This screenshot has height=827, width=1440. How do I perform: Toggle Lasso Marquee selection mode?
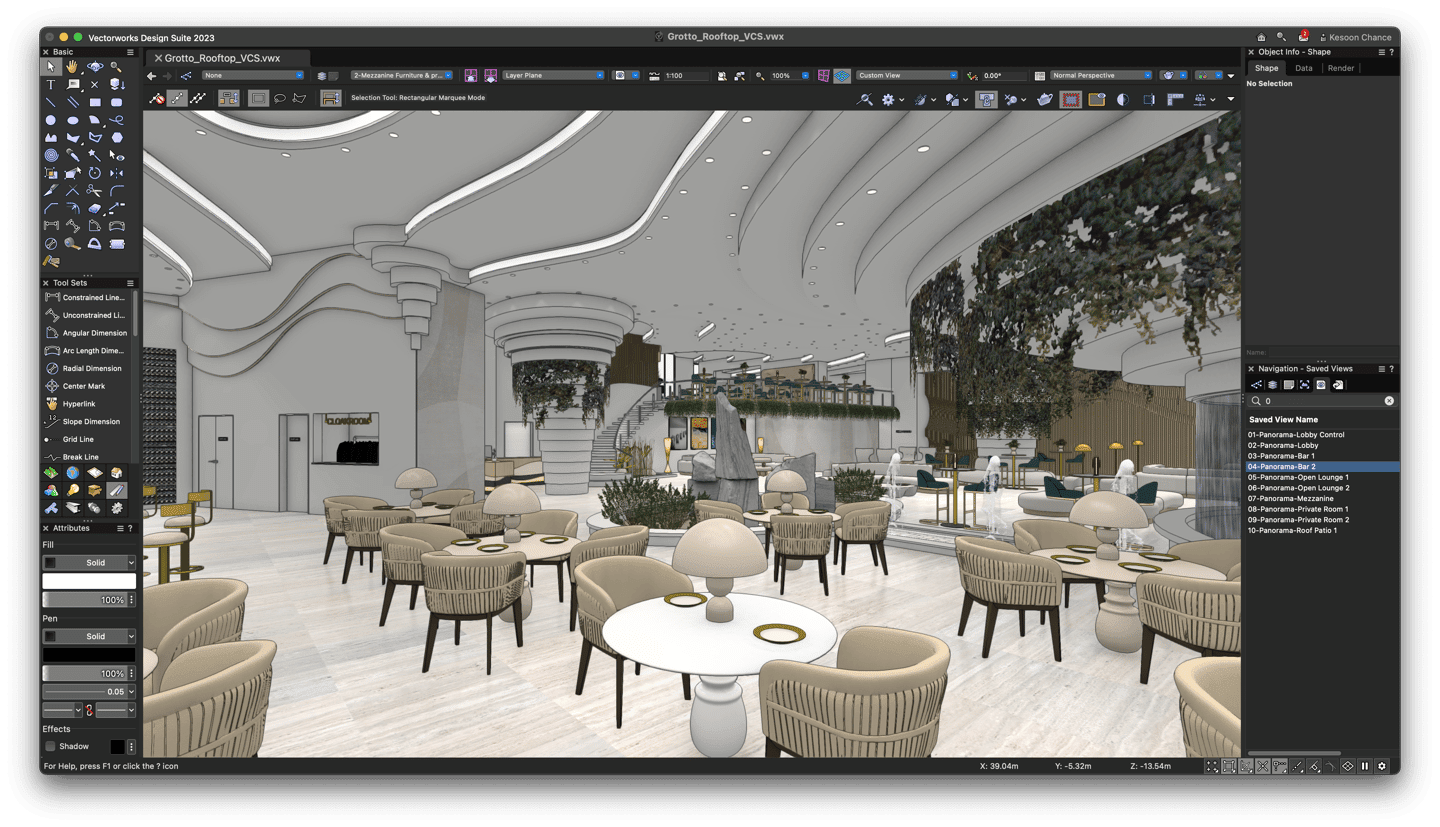(280, 99)
